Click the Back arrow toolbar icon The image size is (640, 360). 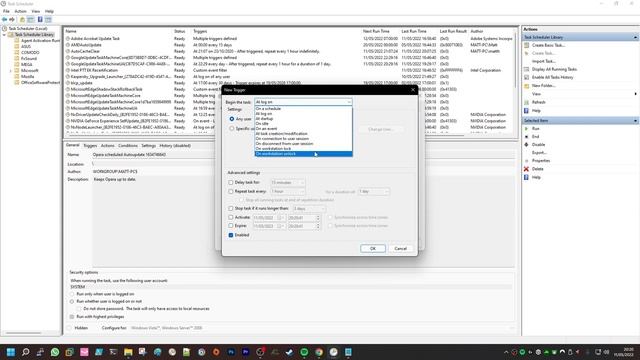tap(4, 20)
